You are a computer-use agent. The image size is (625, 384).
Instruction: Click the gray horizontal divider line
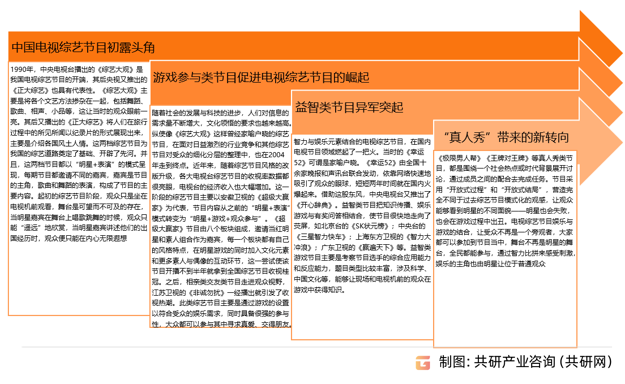coord(317,347)
